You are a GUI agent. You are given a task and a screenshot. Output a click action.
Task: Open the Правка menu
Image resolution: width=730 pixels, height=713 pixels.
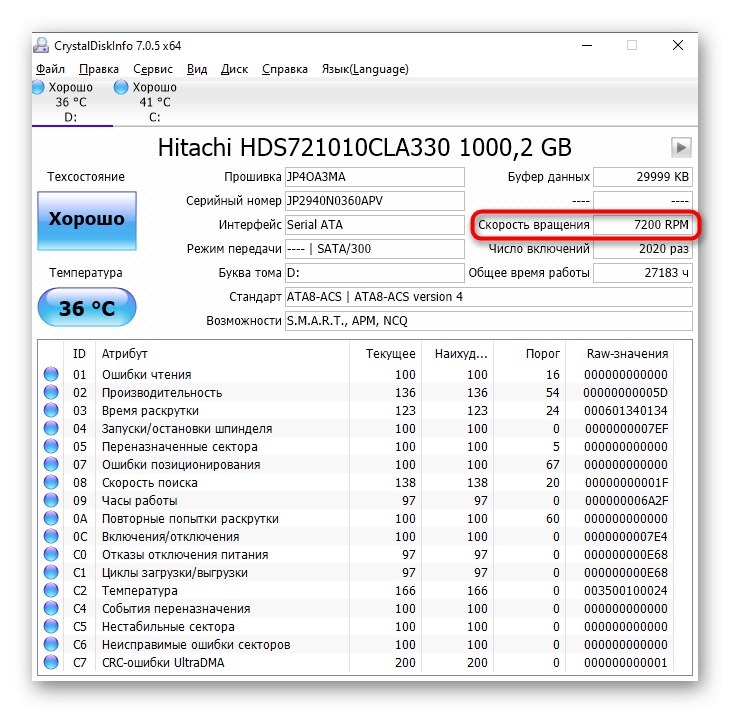pos(99,69)
